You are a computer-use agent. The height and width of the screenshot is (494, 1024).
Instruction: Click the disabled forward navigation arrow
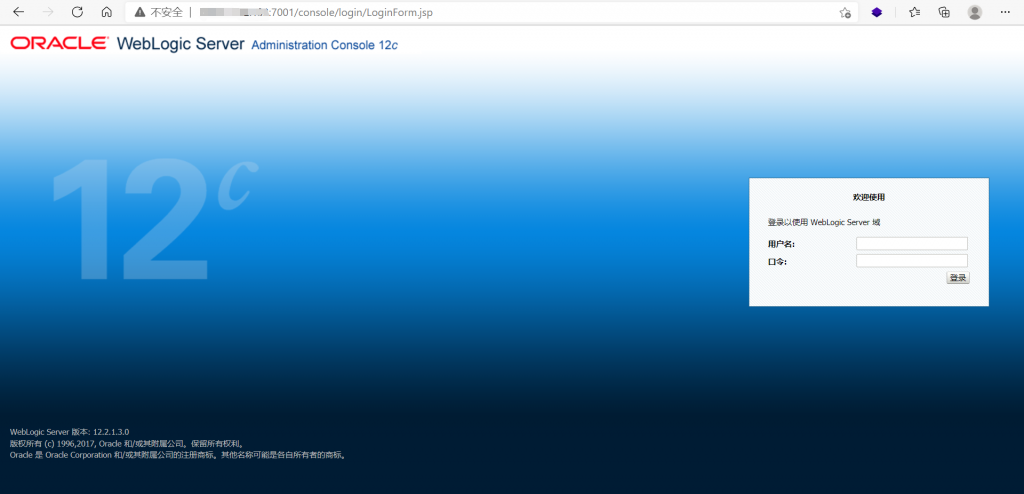pyautogui.click(x=48, y=12)
